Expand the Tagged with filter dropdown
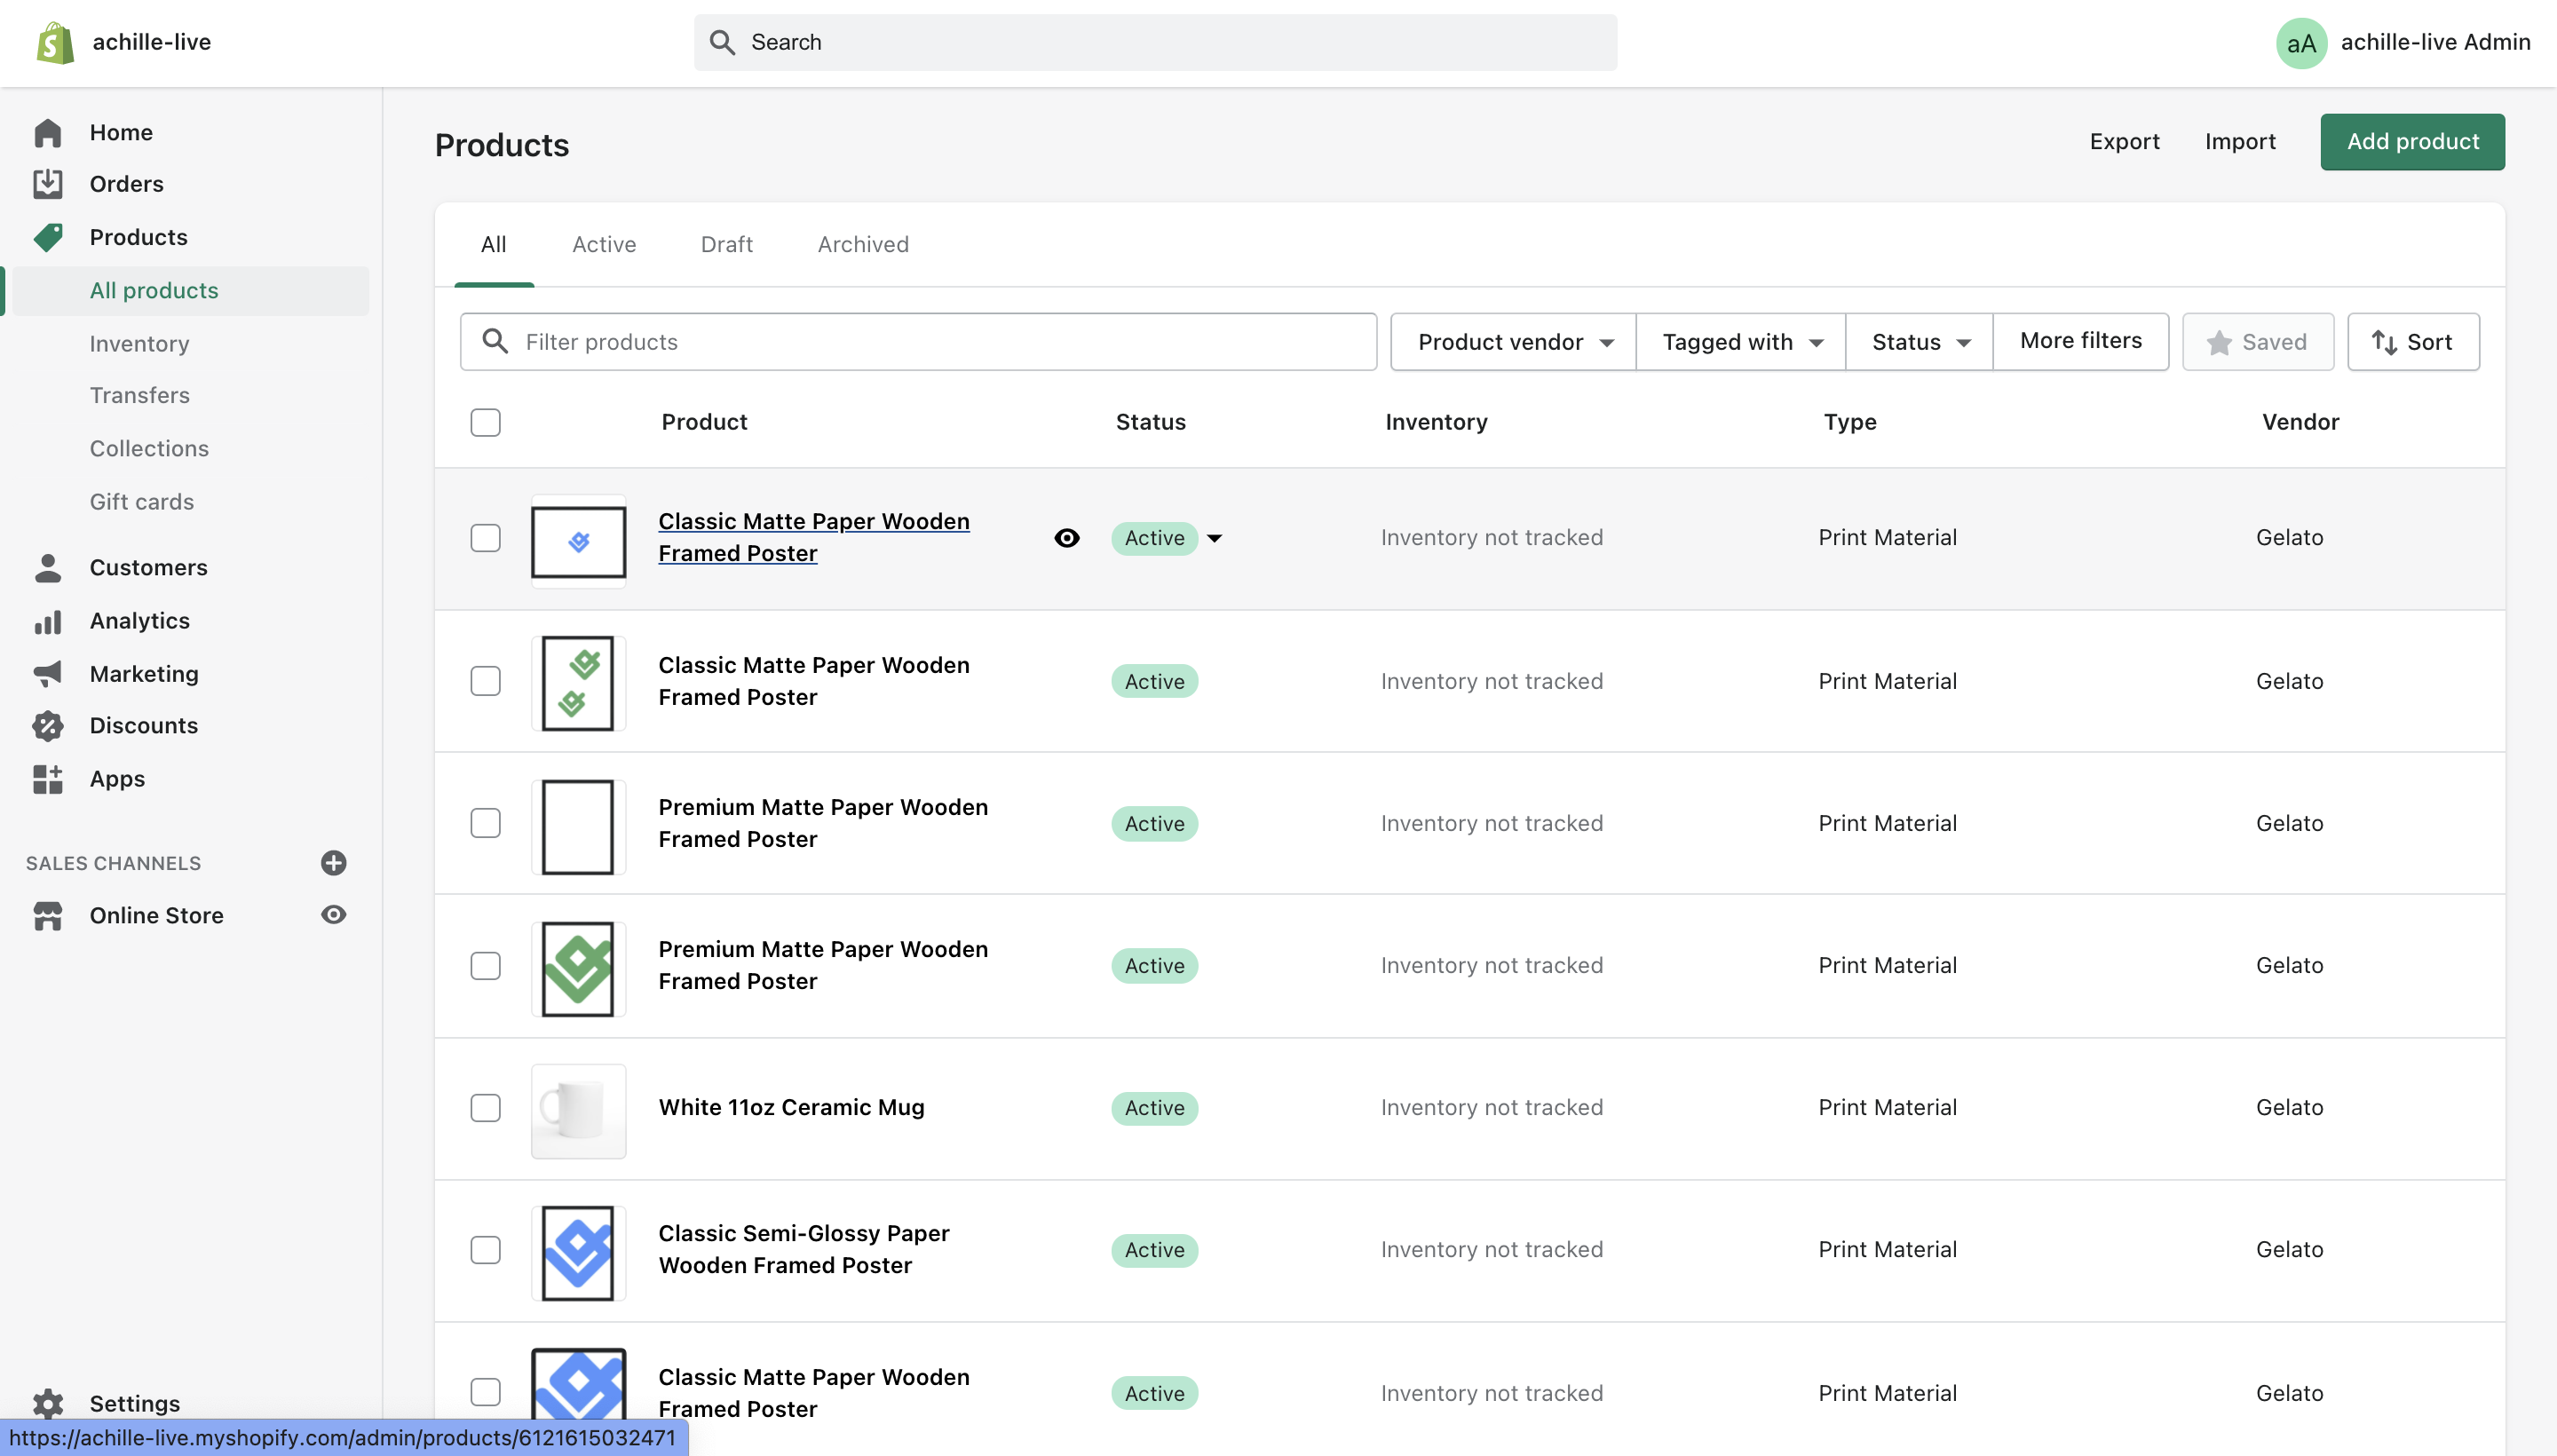The width and height of the screenshot is (2557, 1456). pos(1741,342)
